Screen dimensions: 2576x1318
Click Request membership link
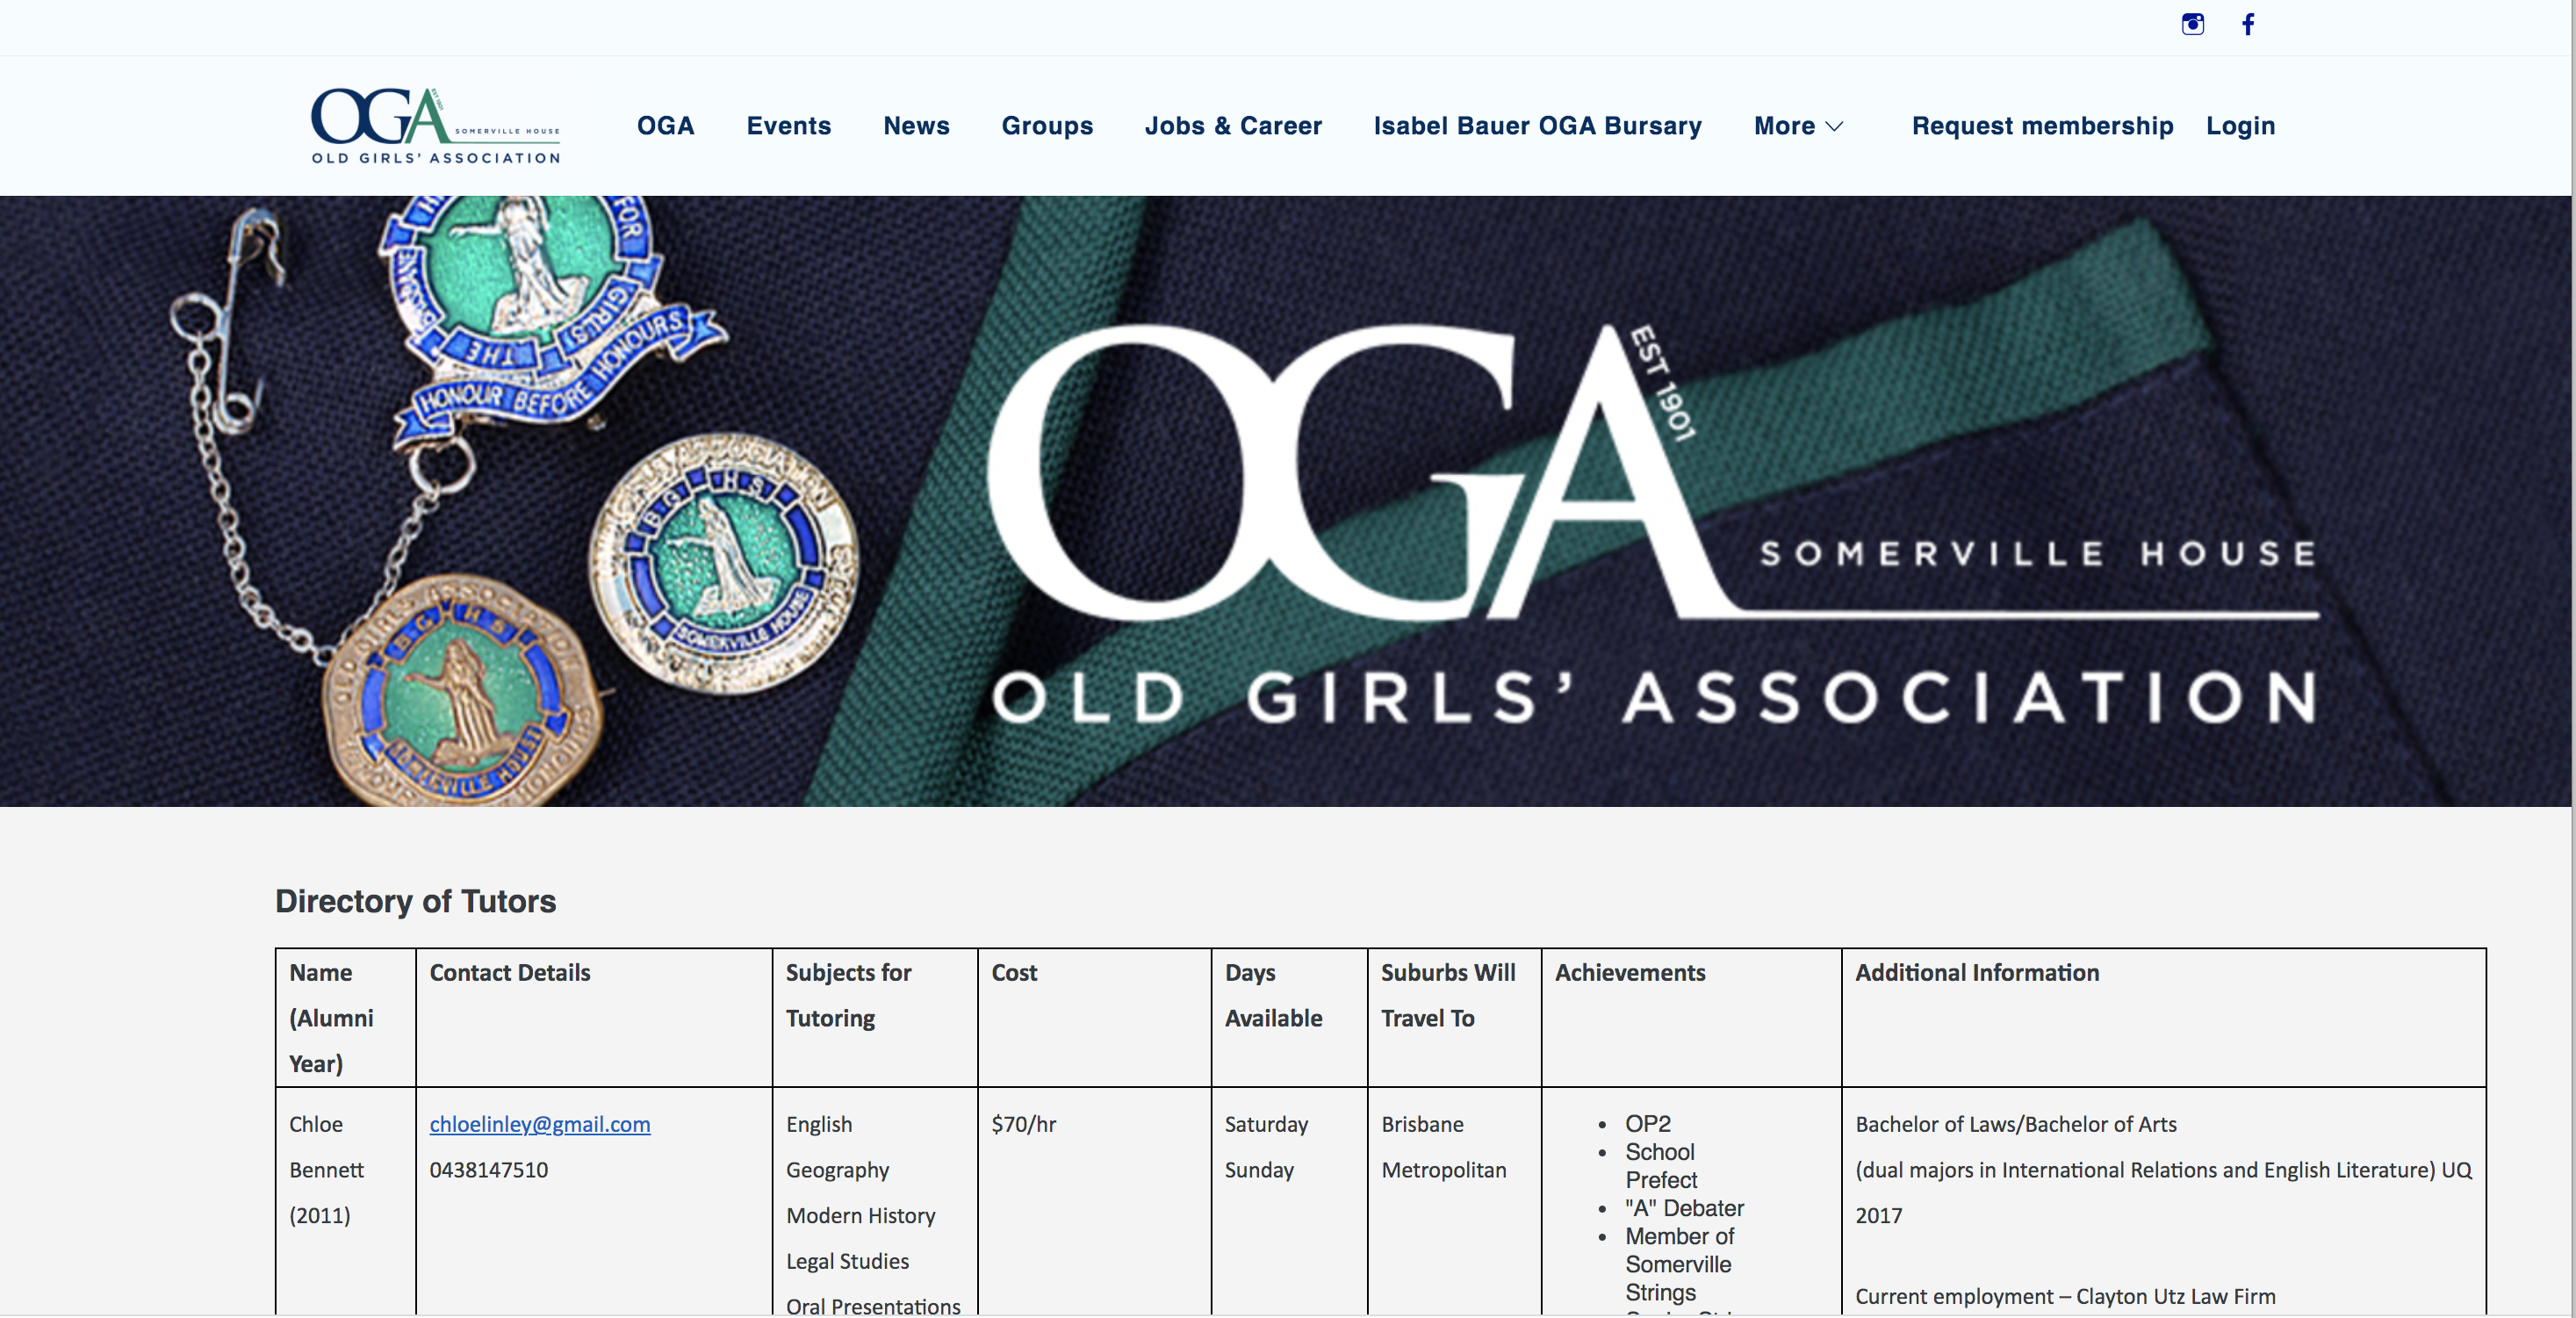pyautogui.click(x=2042, y=126)
